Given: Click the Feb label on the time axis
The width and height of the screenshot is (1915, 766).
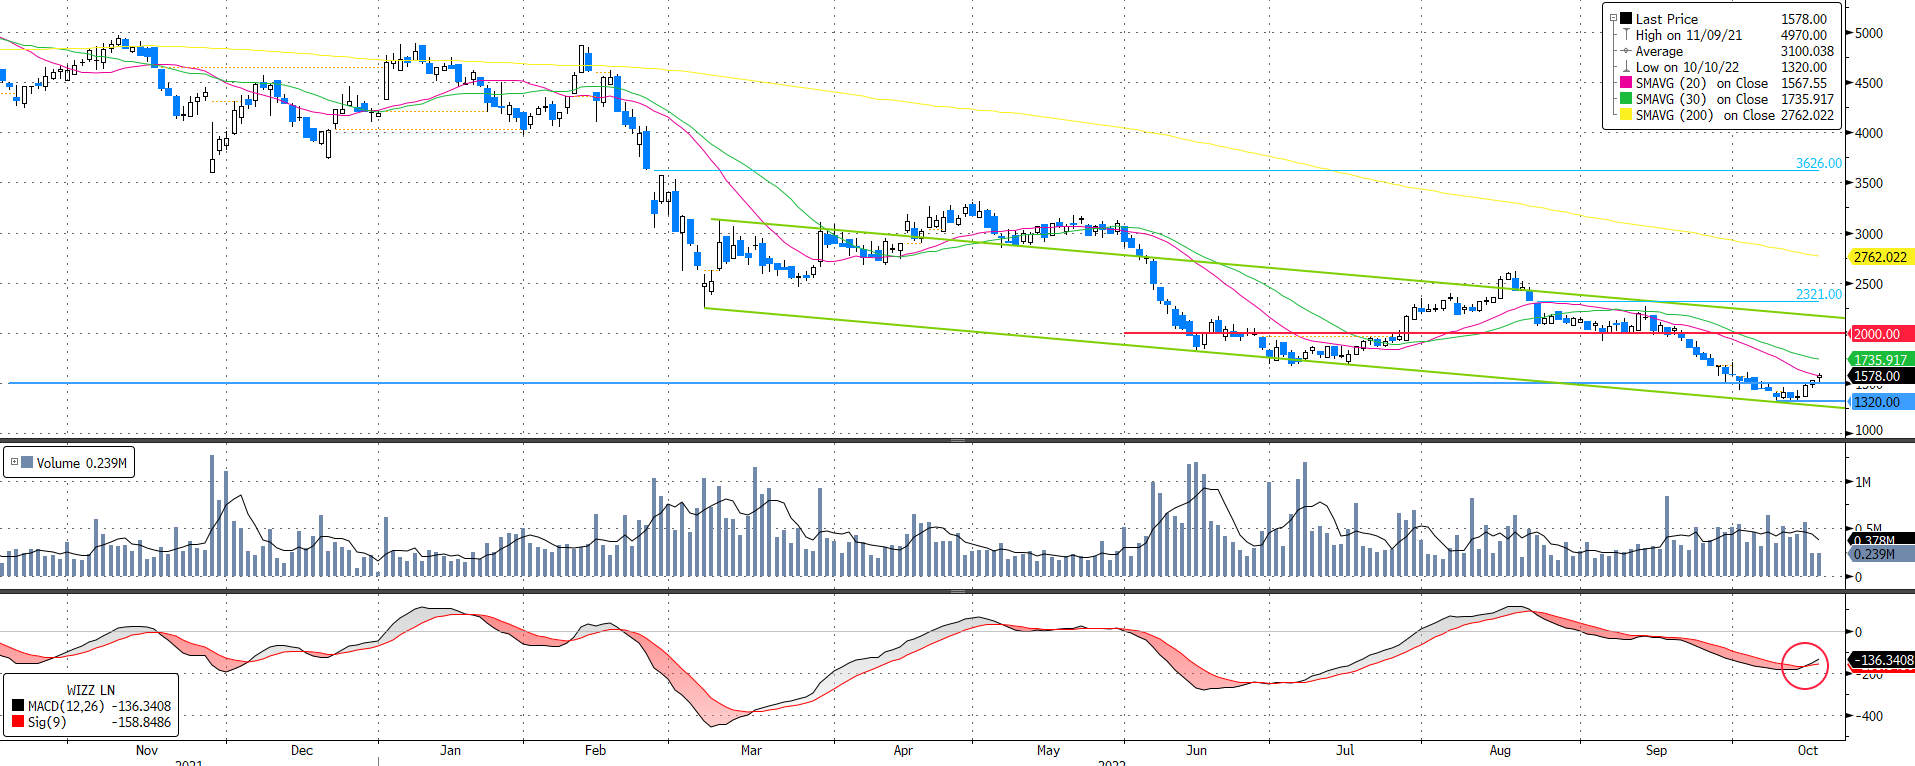Looking at the screenshot, I should tap(595, 750).
